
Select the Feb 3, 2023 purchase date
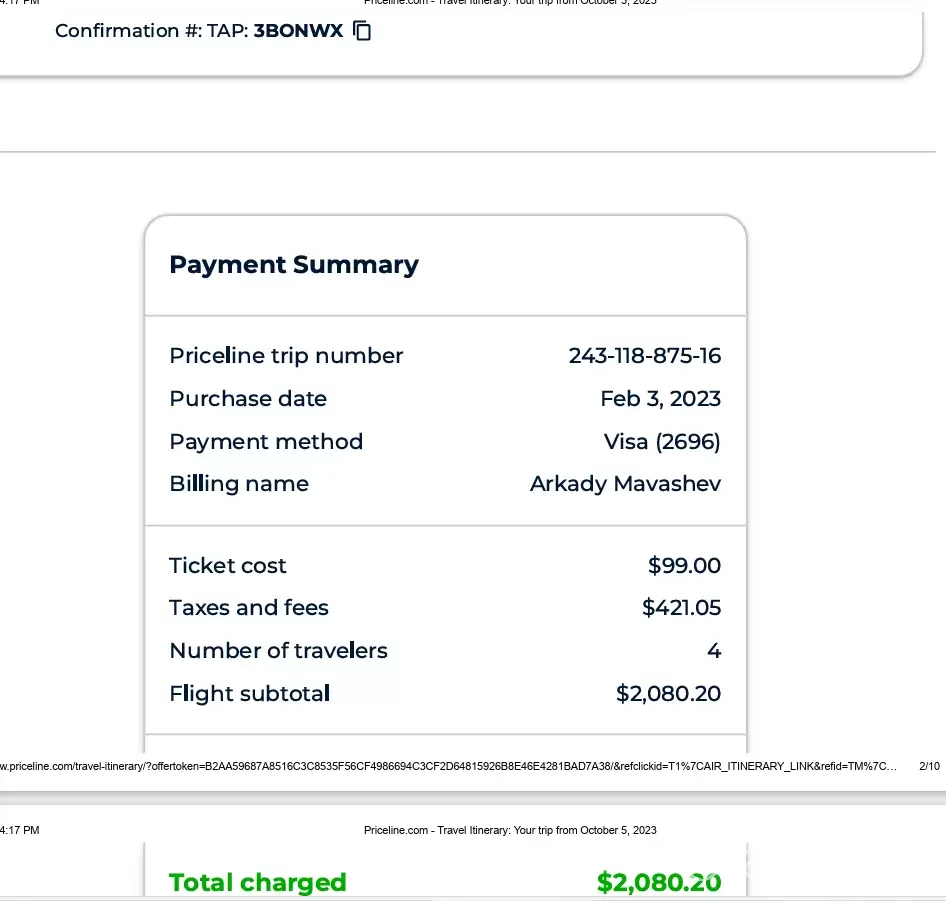[660, 399]
